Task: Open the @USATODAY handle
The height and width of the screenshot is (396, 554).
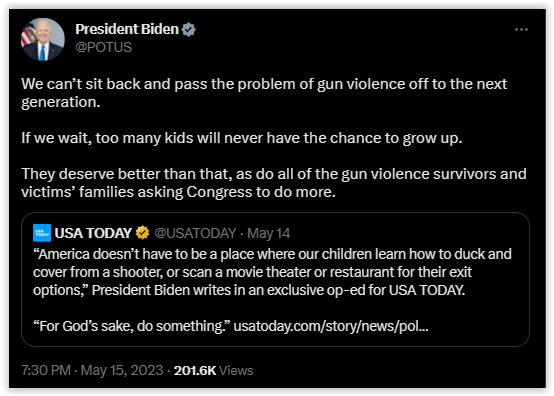Action: 195,233
